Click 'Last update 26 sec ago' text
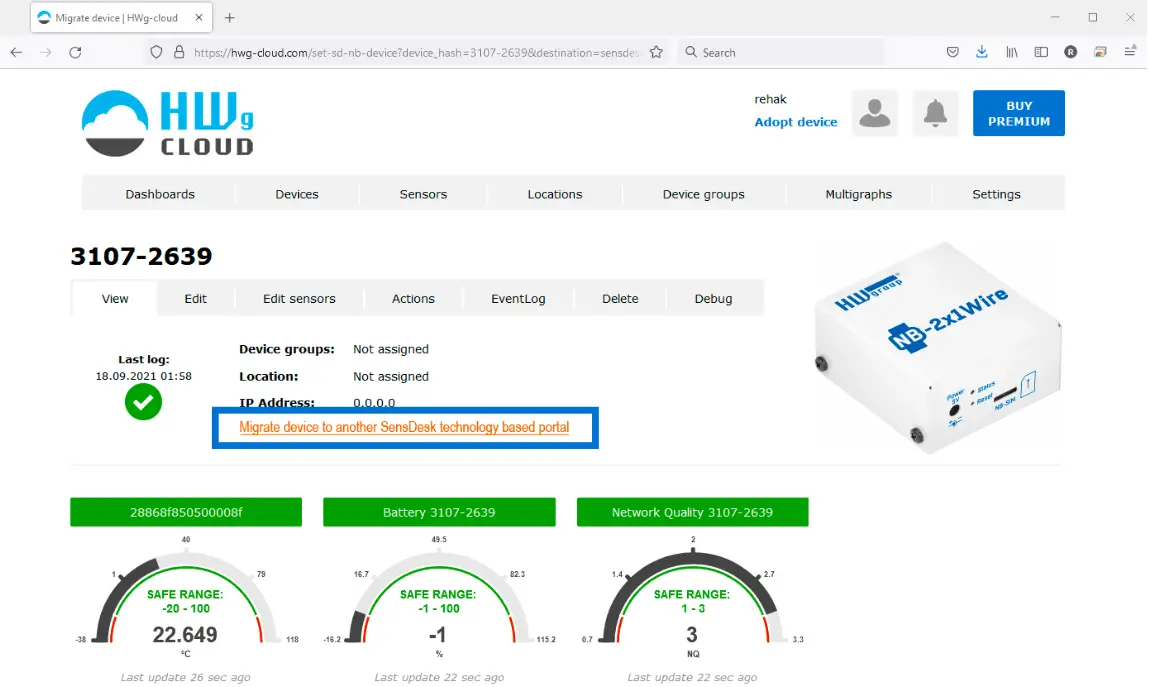This screenshot has height=687, width=1149. click(x=185, y=677)
